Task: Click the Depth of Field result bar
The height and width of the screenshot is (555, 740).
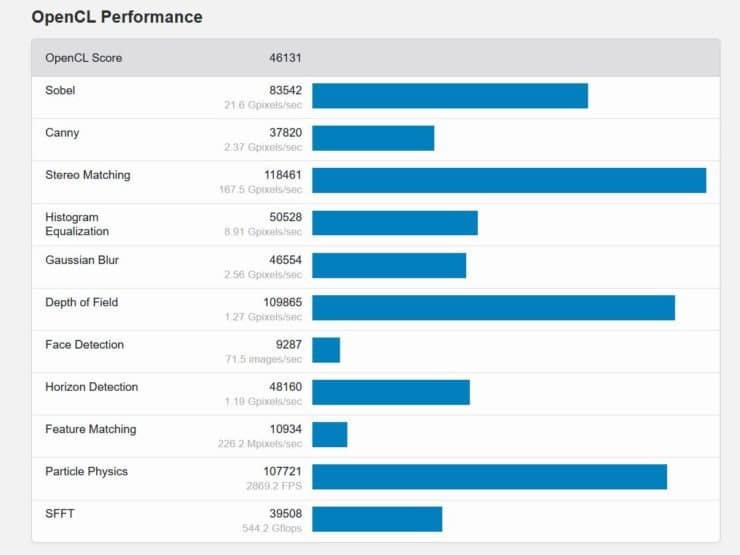Action: pyautogui.click(x=493, y=307)
